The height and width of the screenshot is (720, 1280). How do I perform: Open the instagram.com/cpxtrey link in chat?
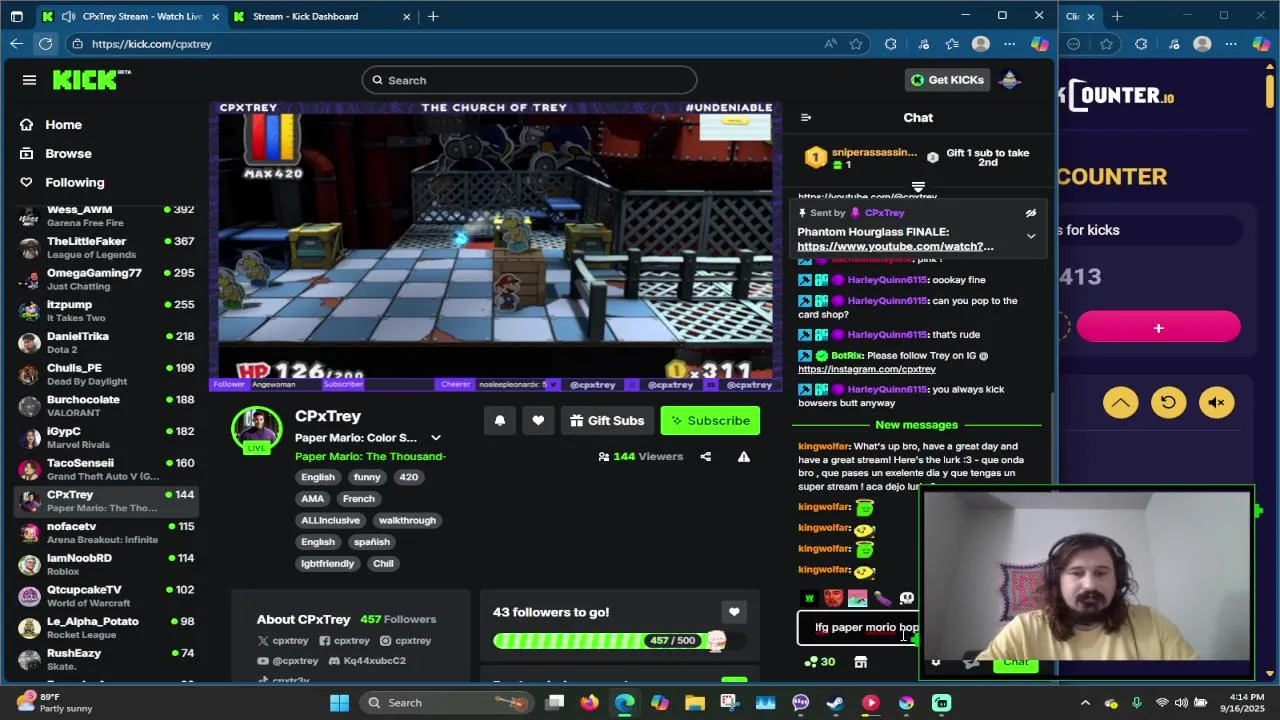click(x=867, y=369)
